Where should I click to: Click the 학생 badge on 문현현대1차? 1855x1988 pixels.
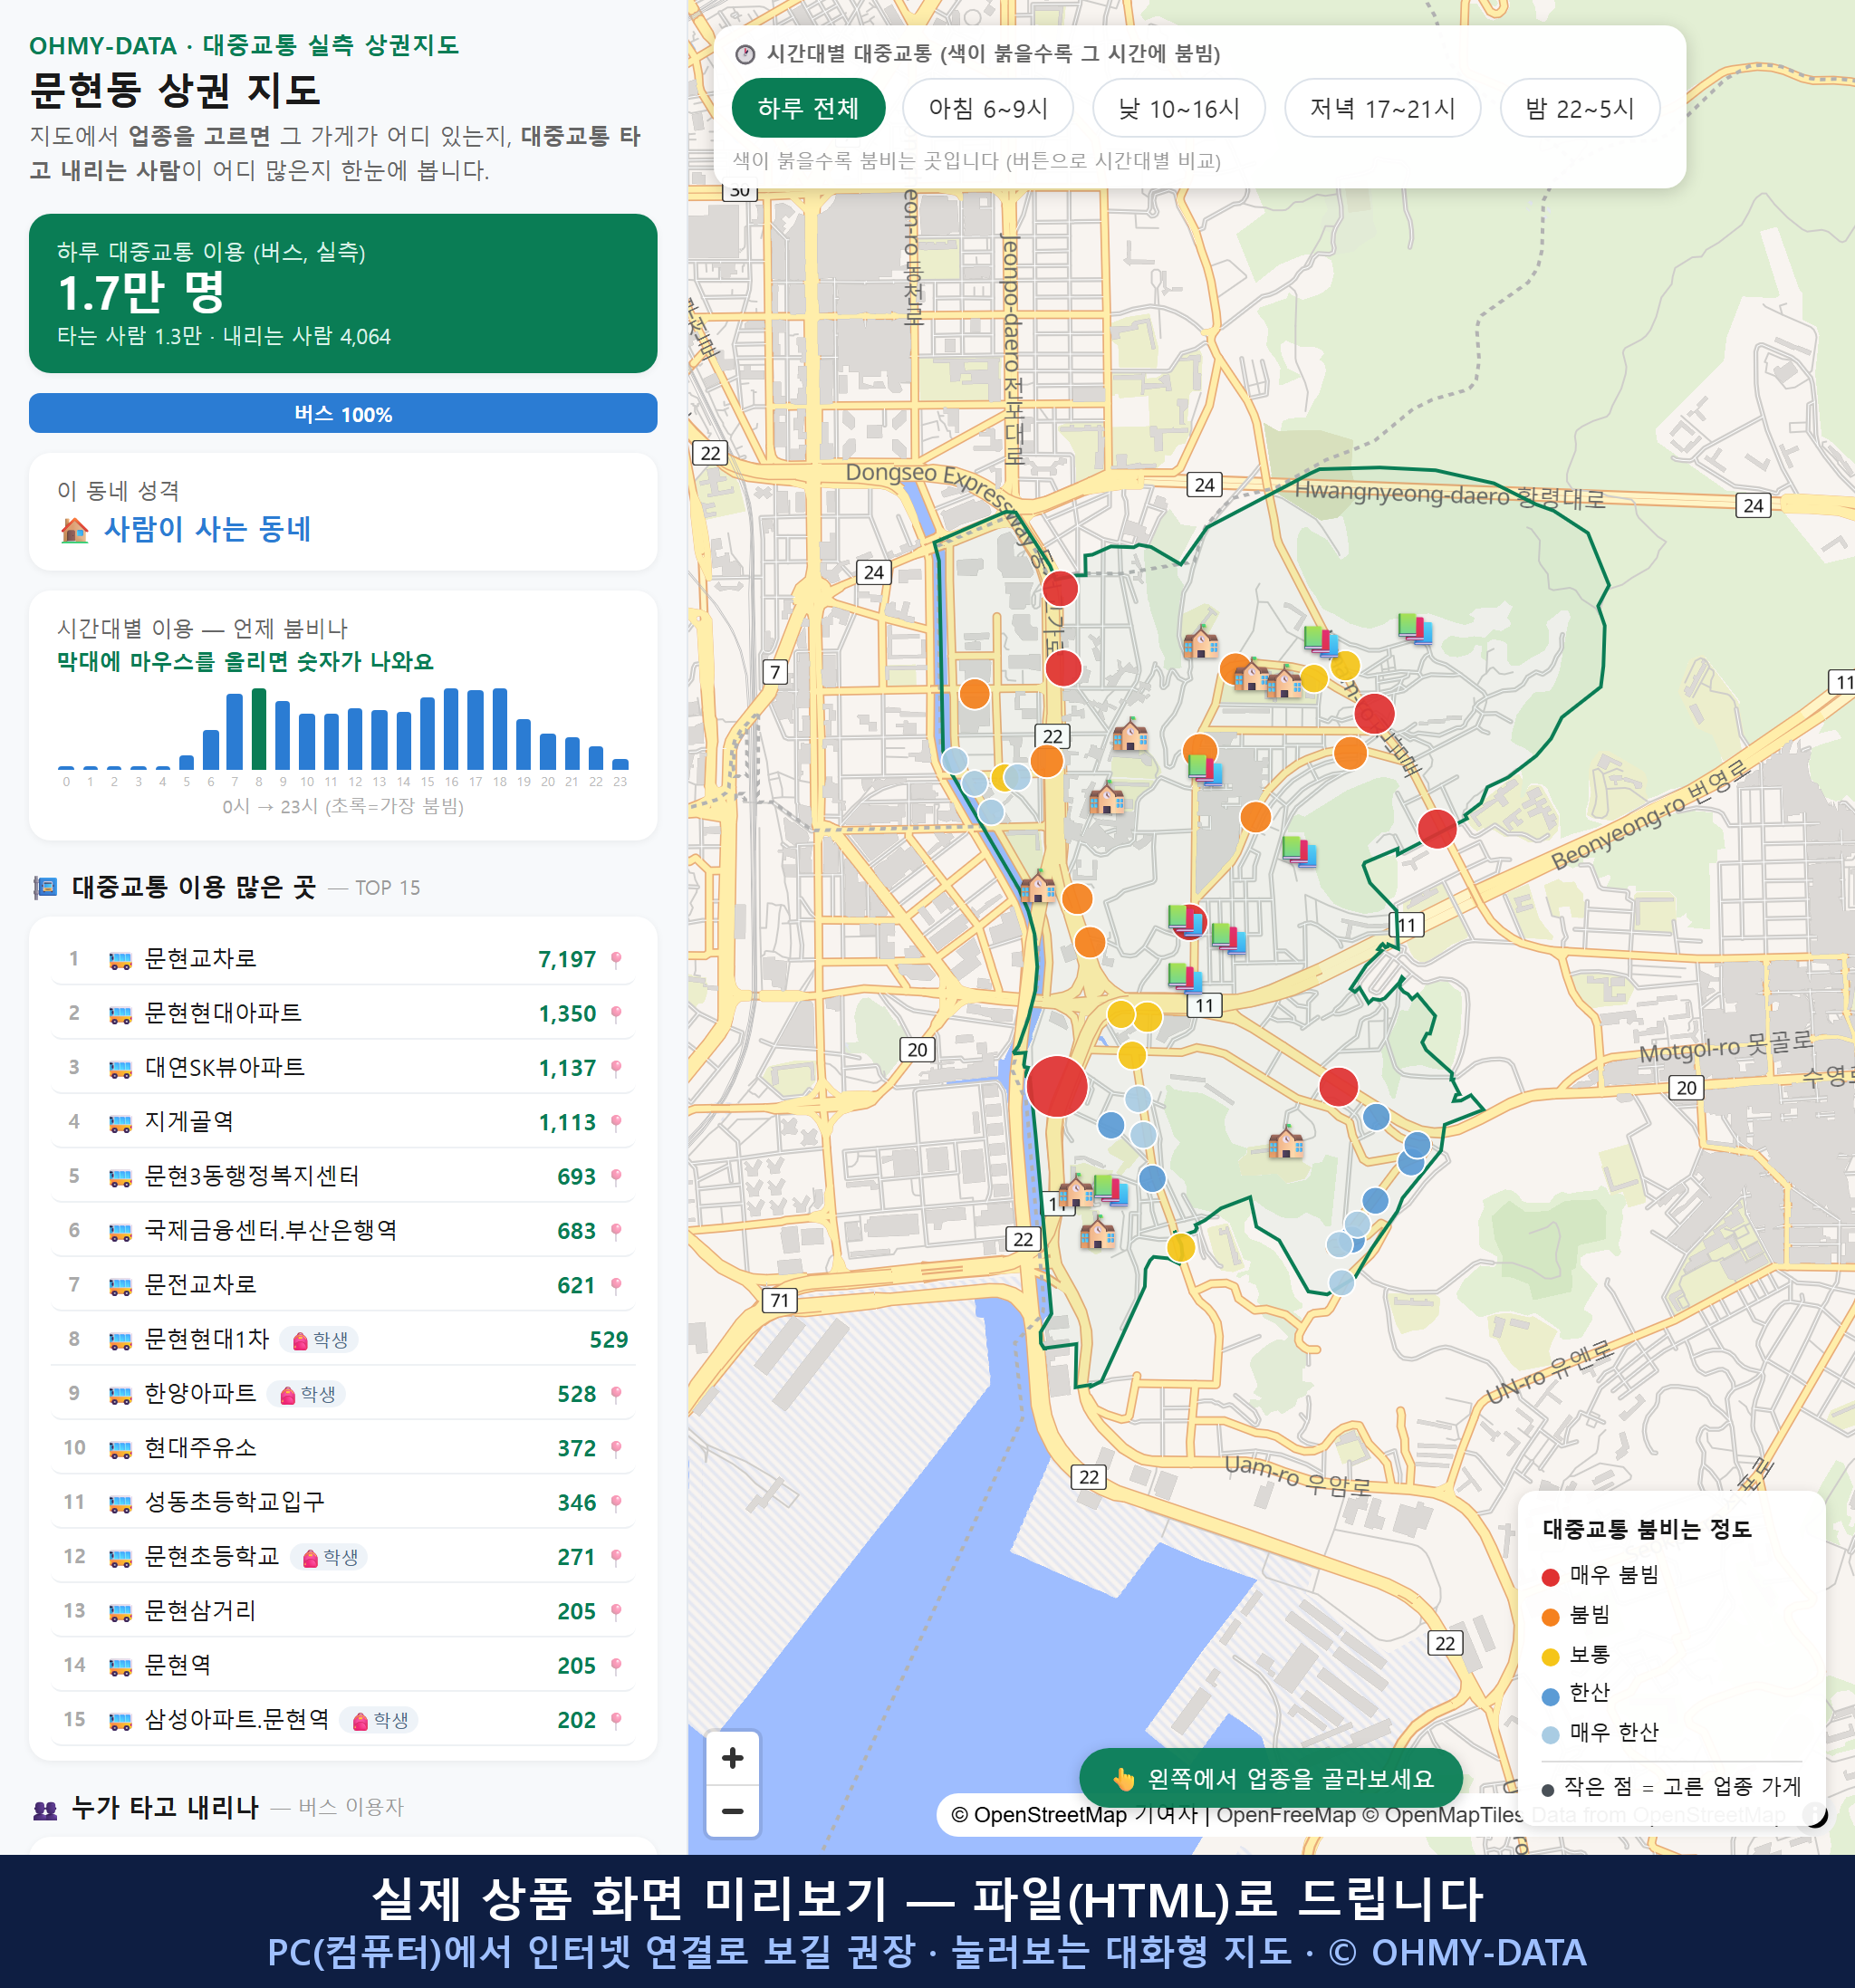[319, 1340]
